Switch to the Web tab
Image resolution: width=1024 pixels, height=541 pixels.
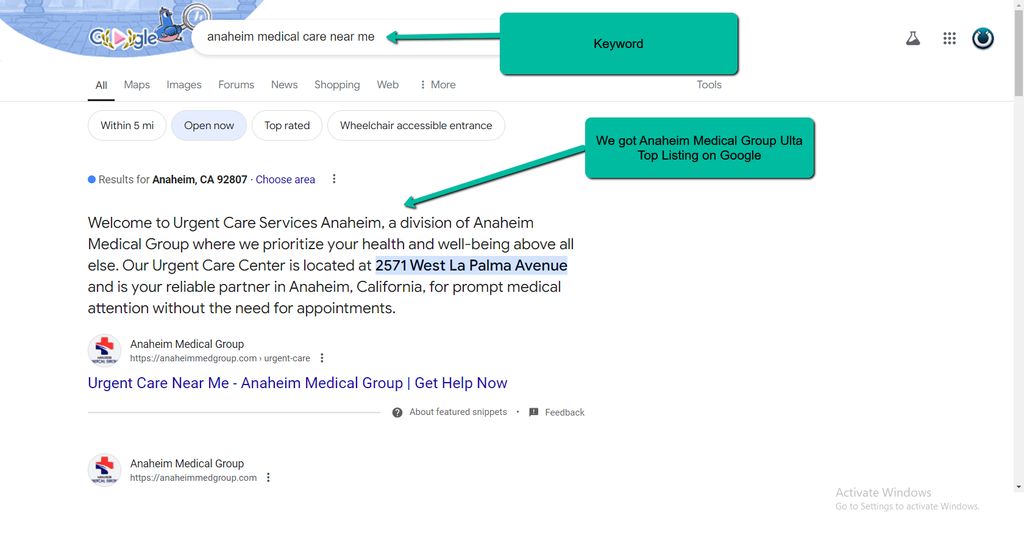pos(387,85)
